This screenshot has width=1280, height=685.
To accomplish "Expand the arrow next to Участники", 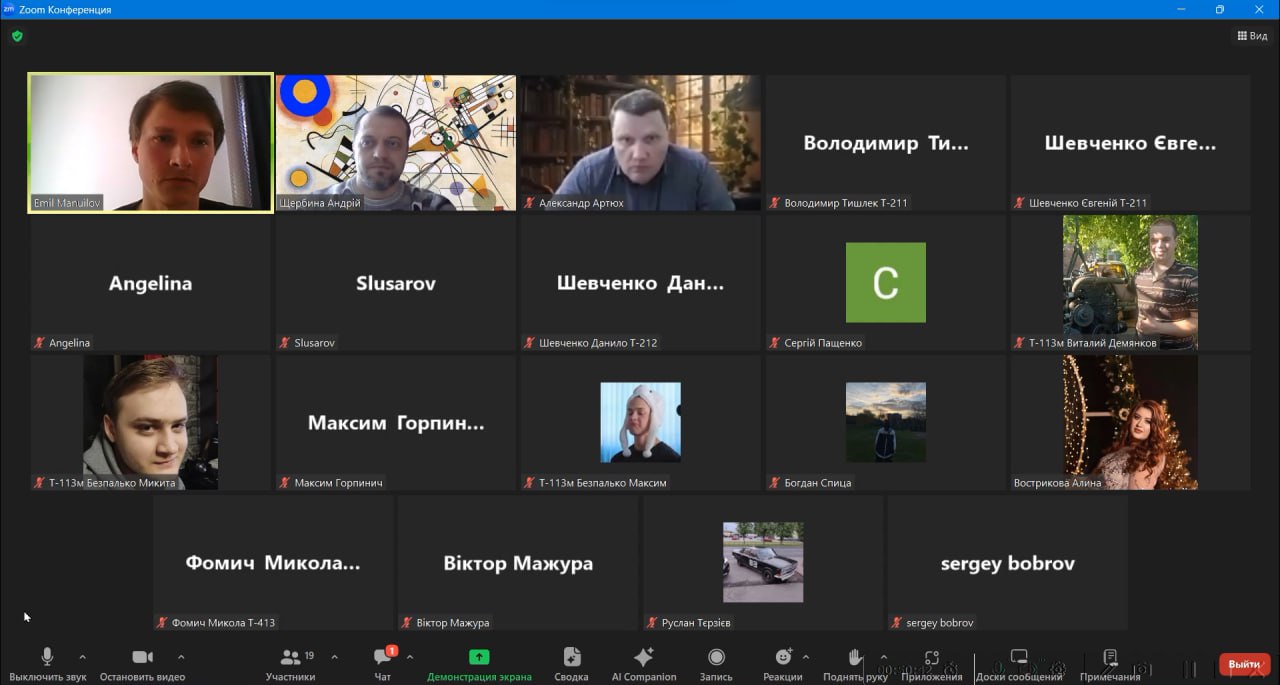I will pos(334,657).
